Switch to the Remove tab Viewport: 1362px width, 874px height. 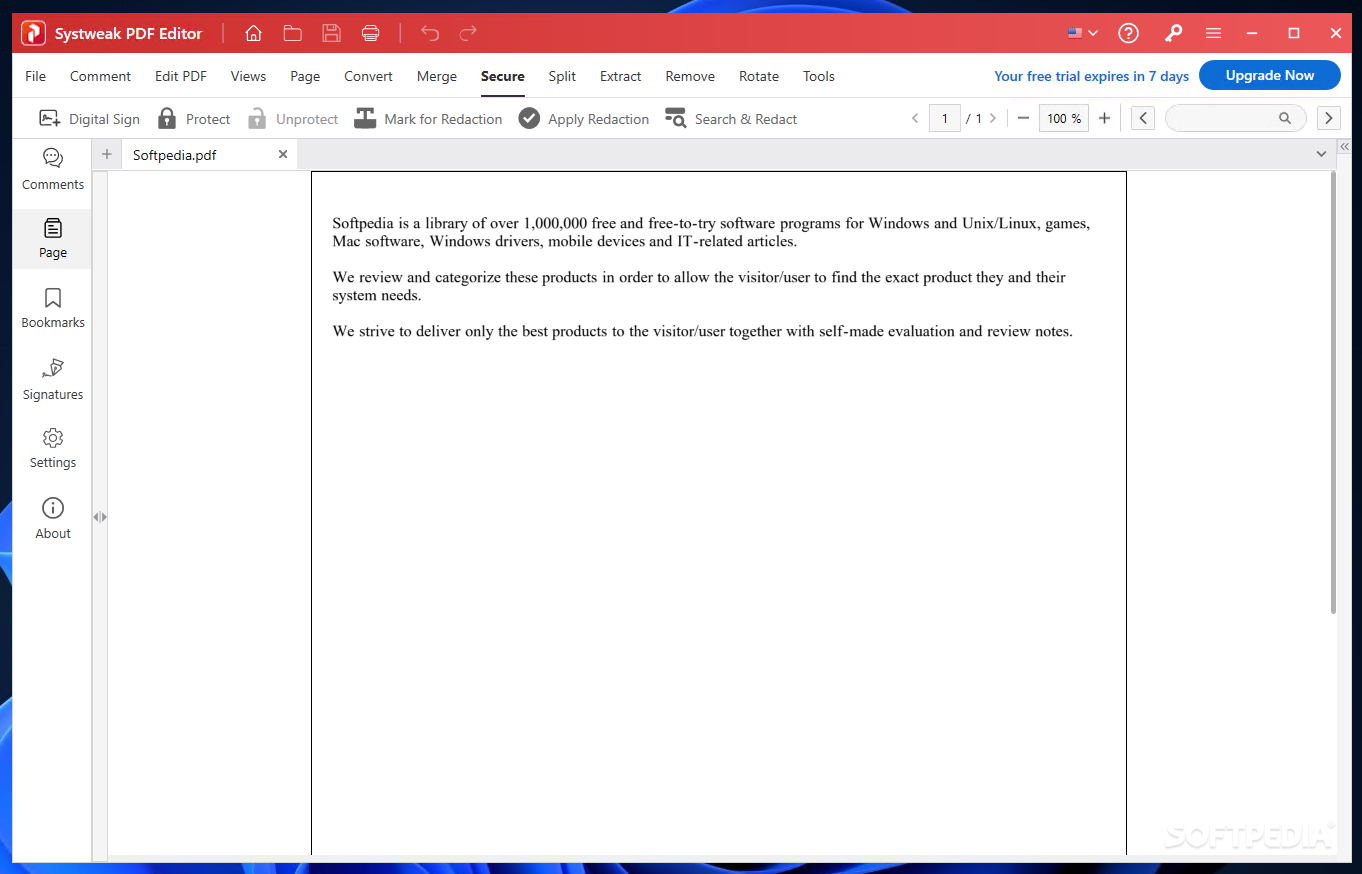[x=690, y=76]
